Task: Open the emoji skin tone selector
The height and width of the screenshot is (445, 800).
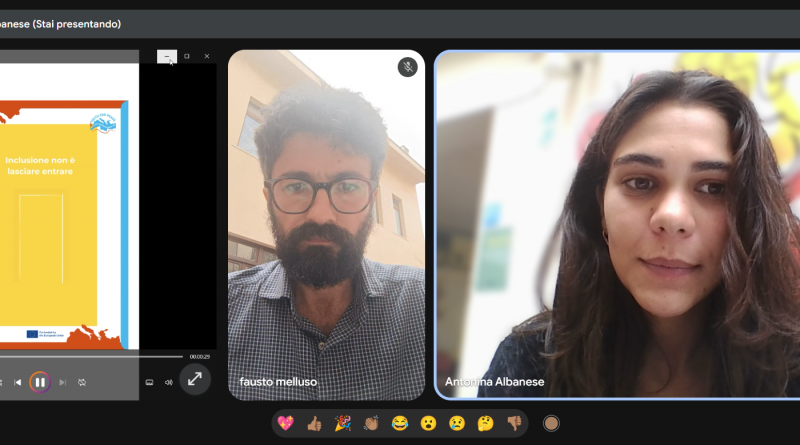Action: (551, 423)
